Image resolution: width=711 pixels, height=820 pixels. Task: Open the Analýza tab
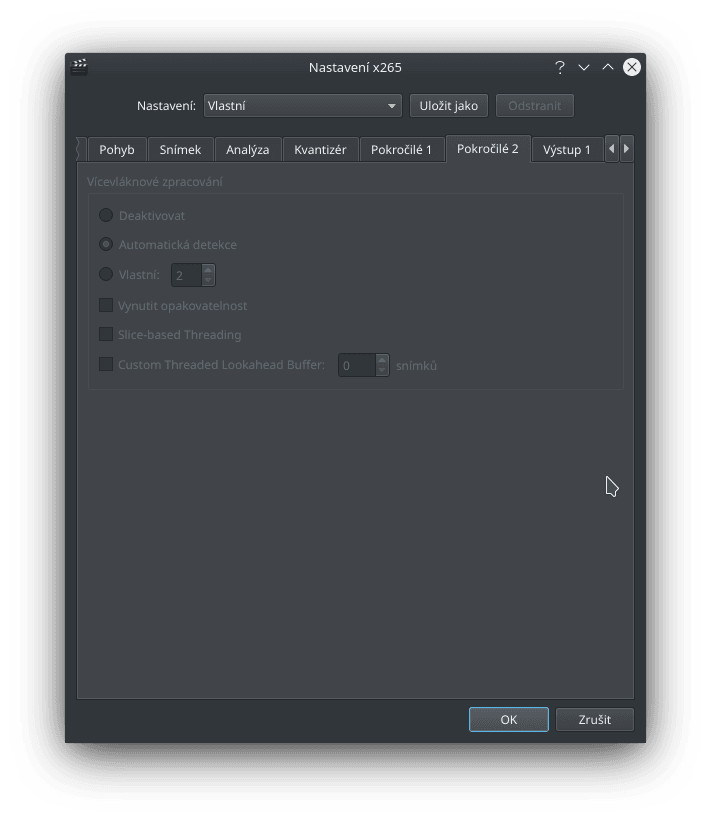click(x=248, y=150)
